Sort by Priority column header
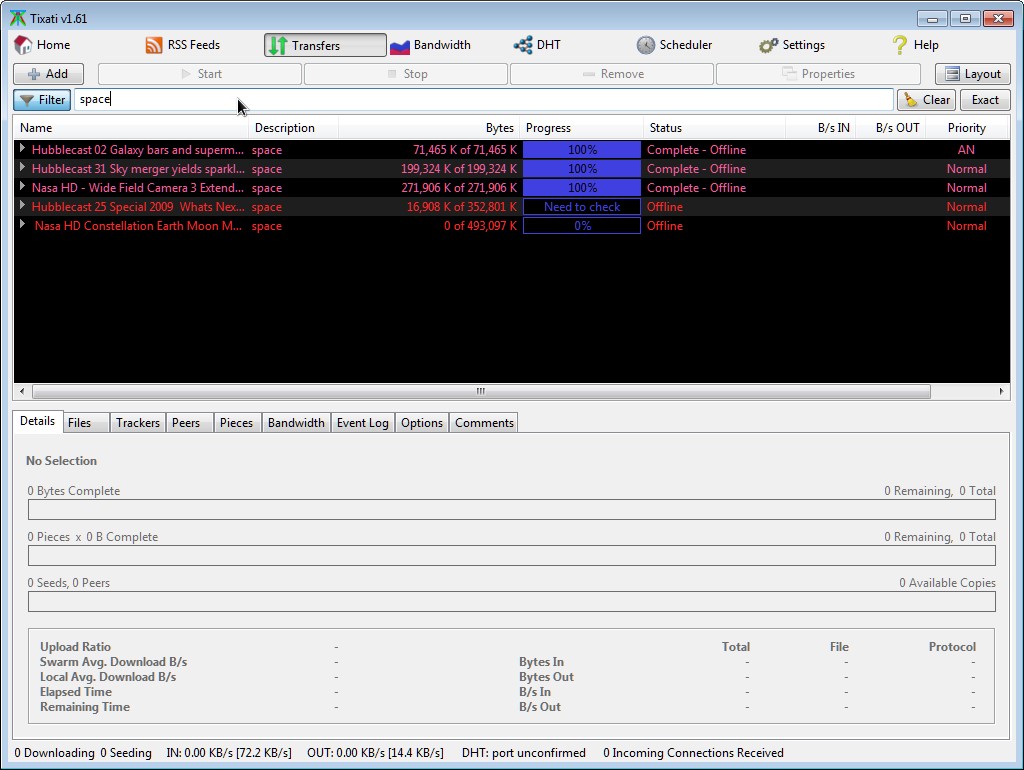Image resolution: width=1024 pixels, height=770 pixels. (967, 128)
